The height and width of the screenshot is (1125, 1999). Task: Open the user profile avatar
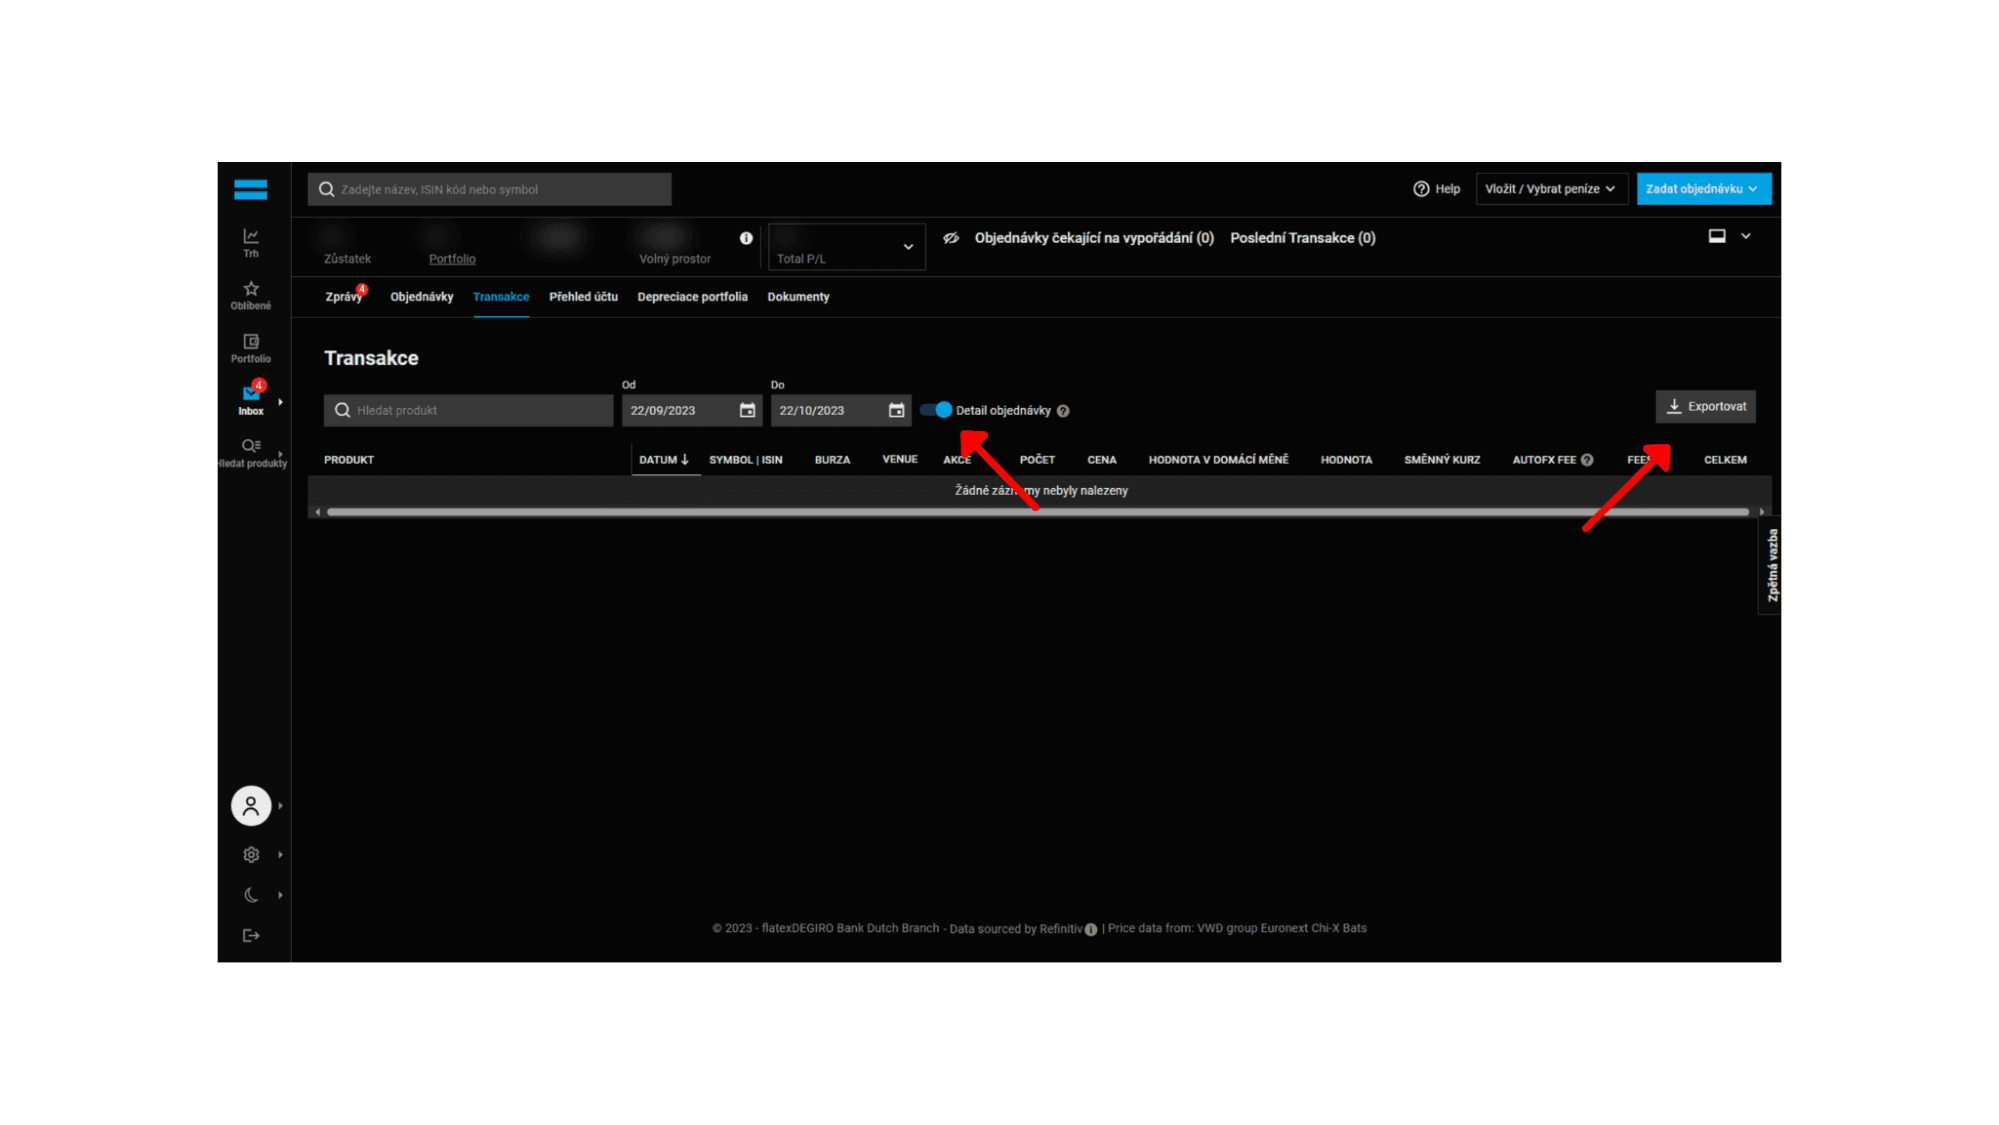coord(251,805)
